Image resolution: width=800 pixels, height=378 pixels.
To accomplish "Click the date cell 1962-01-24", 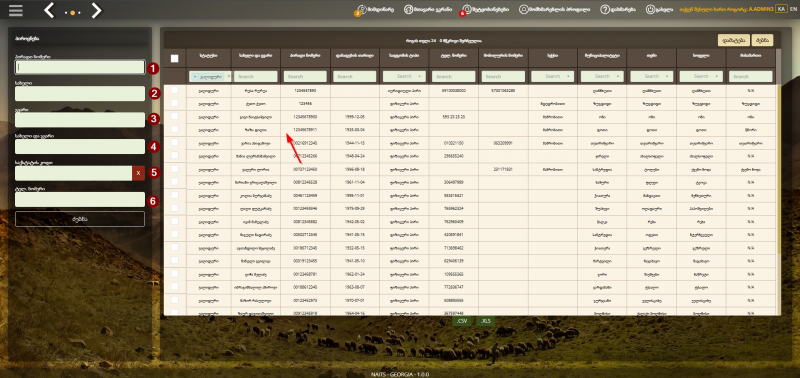I will click(x=355, y=274).
